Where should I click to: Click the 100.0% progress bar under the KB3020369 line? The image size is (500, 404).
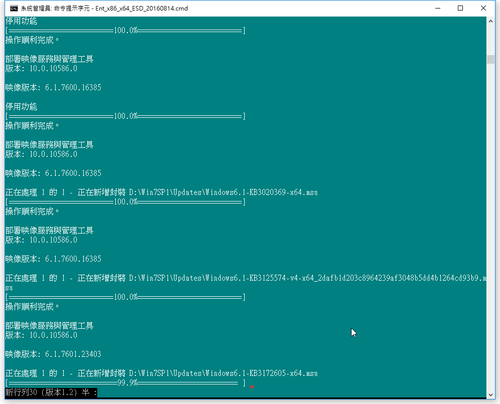pos(125,202)
